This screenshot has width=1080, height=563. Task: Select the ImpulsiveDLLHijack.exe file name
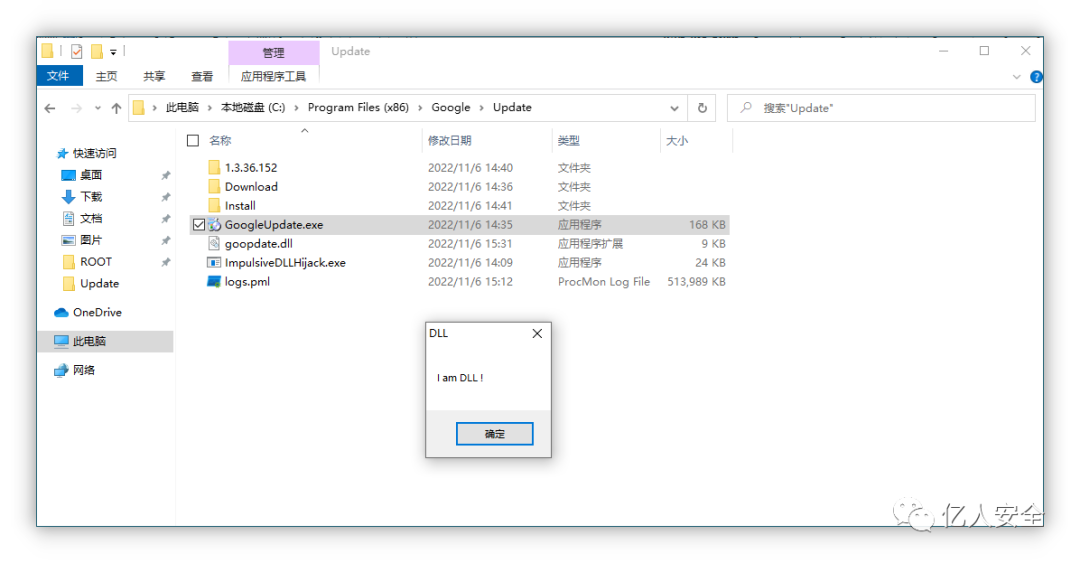(x=285, y=263)
